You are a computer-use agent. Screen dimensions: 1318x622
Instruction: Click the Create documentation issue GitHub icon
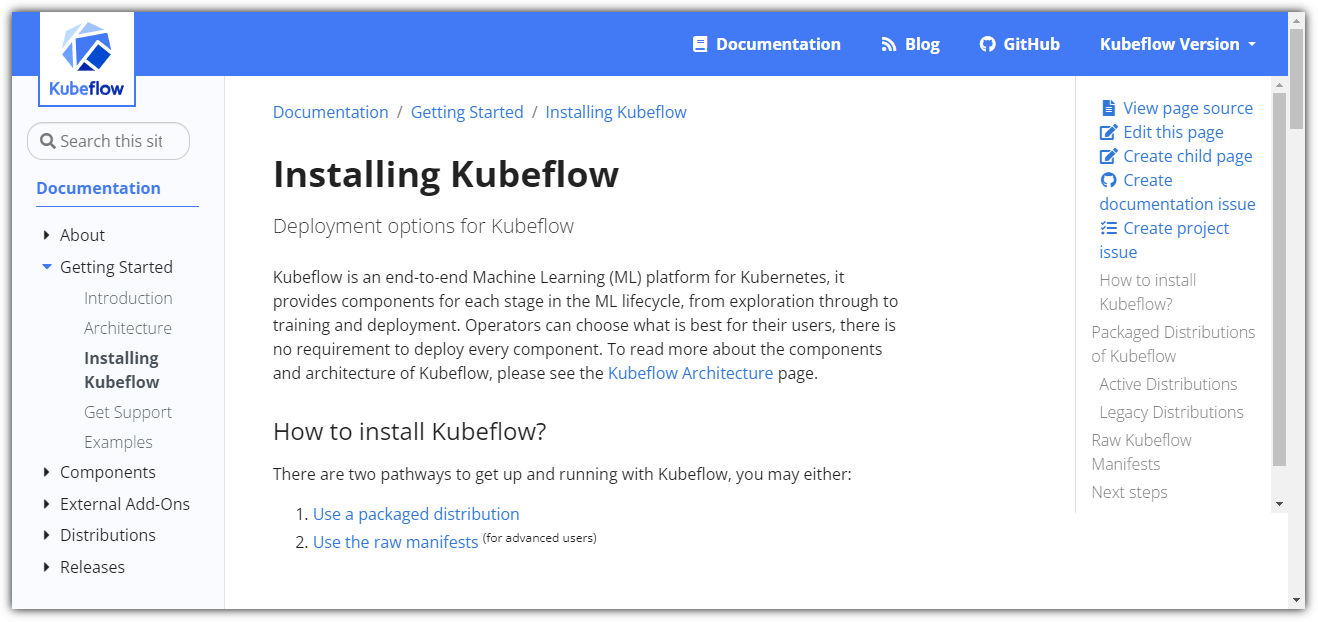click(1108, 180)
